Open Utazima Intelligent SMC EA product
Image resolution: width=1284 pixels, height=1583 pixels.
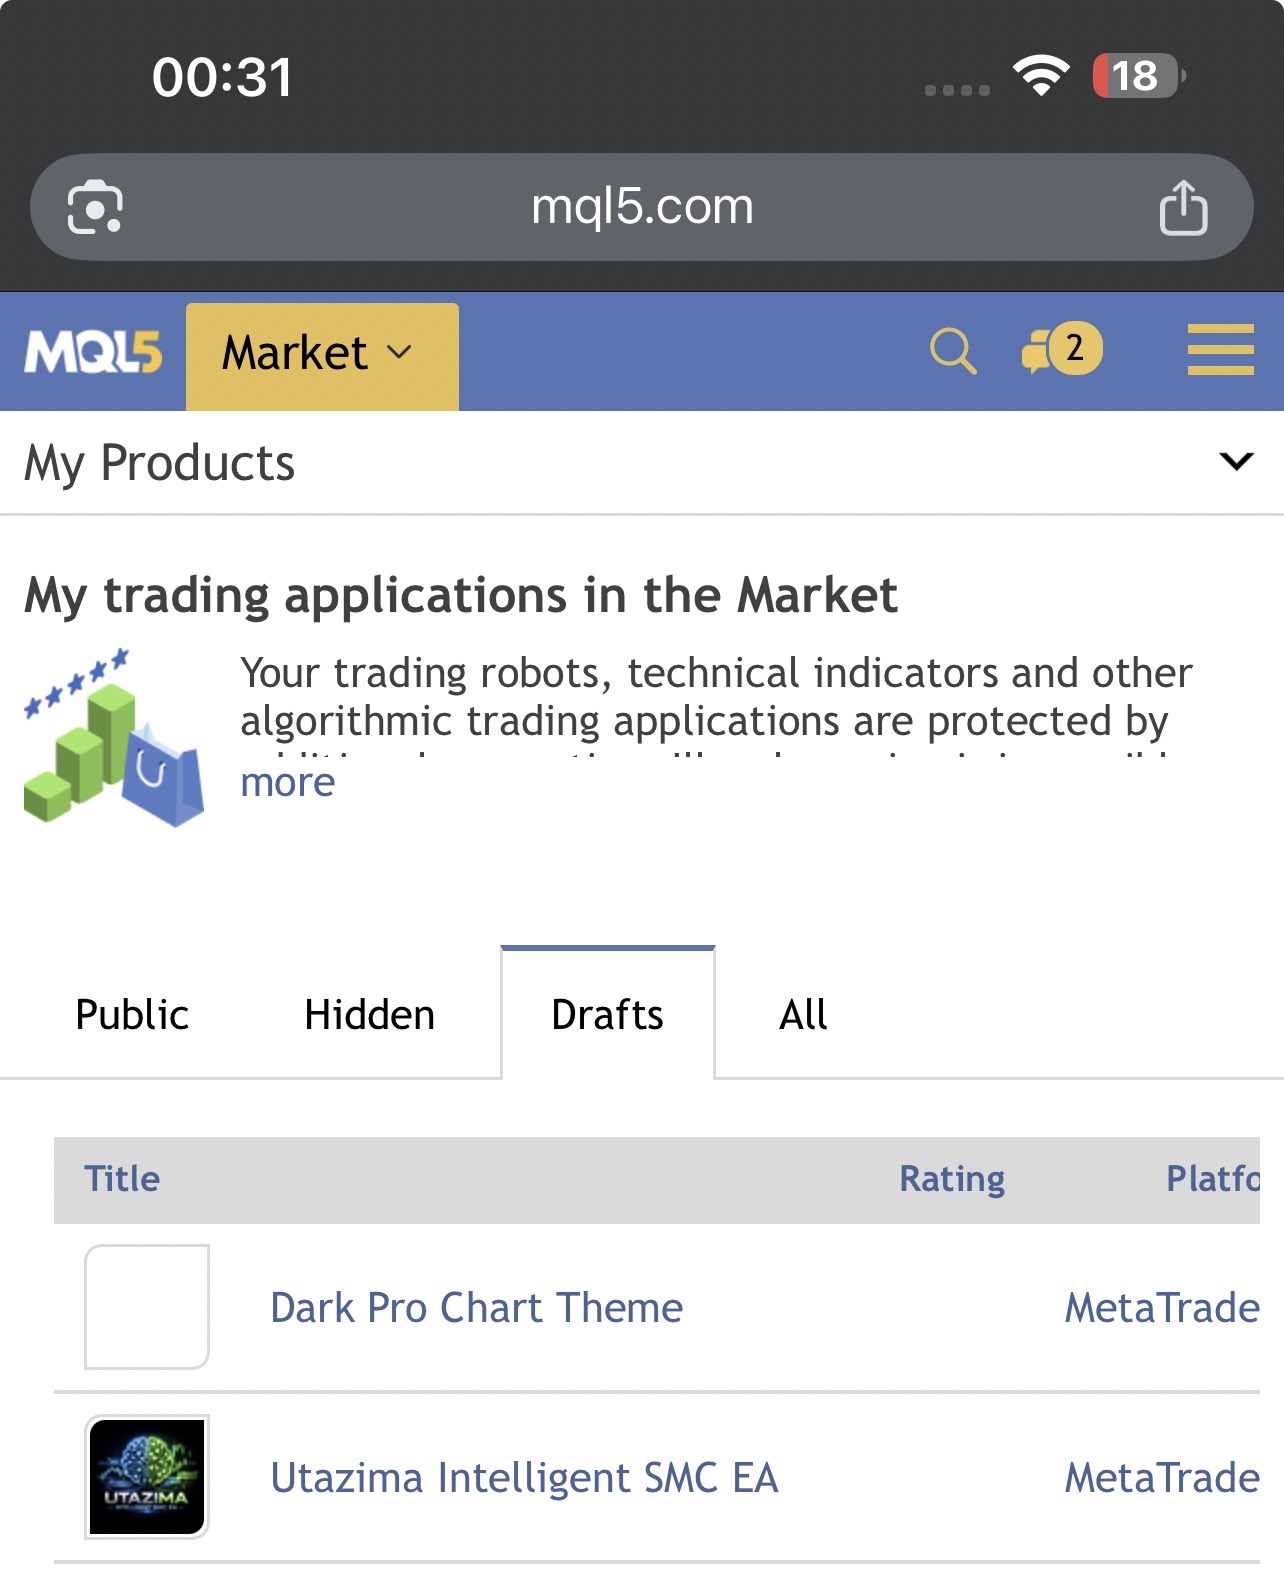pyautogui.click(x=524, y=1477)
